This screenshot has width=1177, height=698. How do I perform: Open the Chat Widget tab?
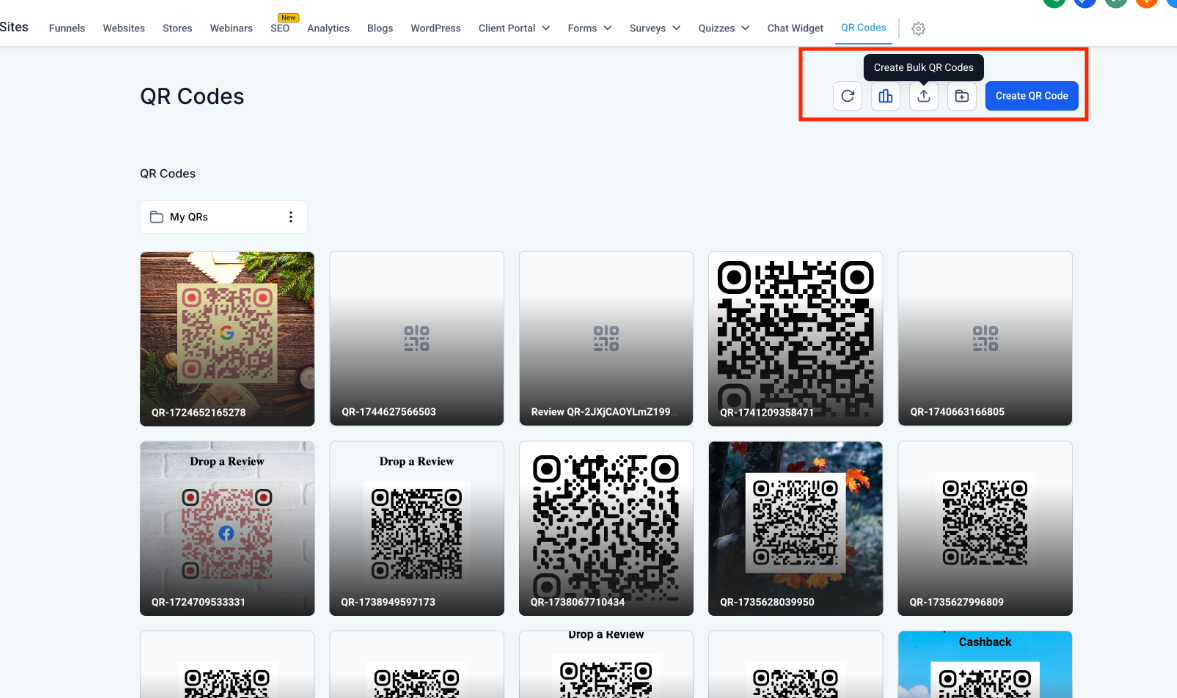[795, 29]
